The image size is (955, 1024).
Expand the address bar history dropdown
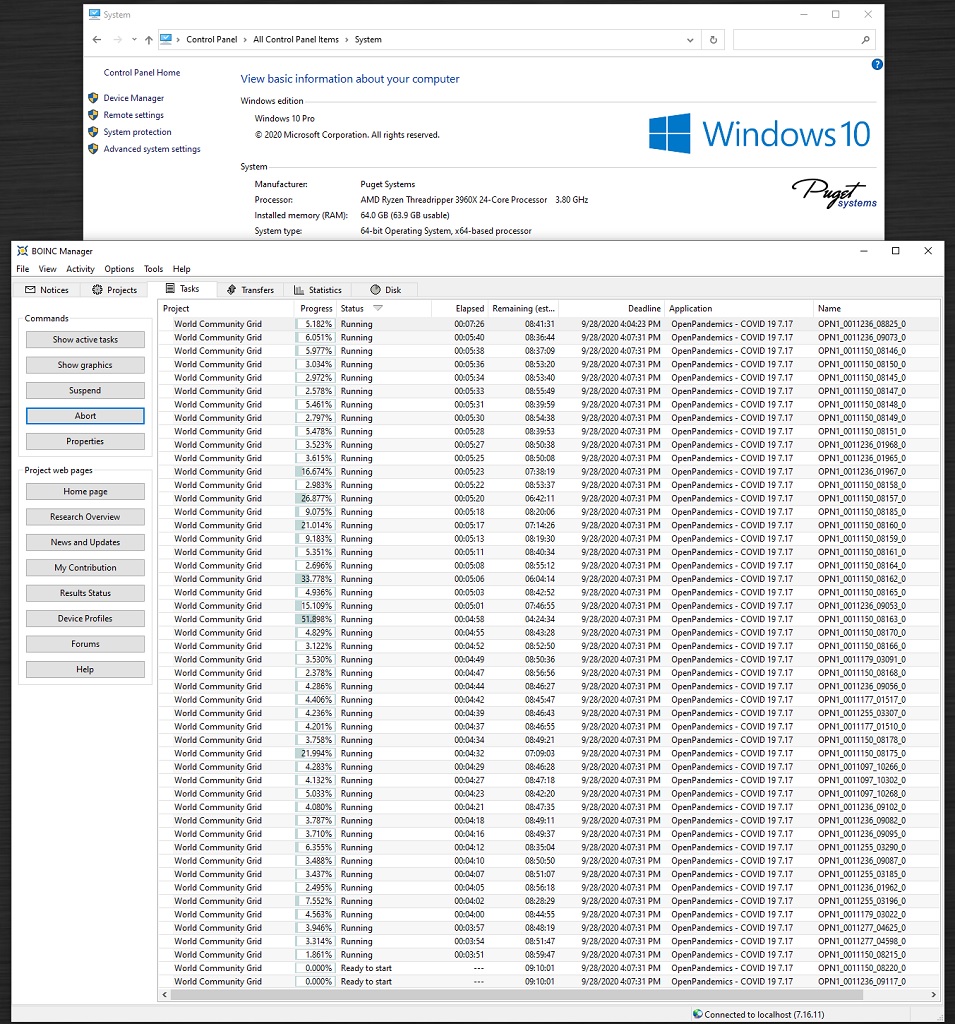pos(690,40)
